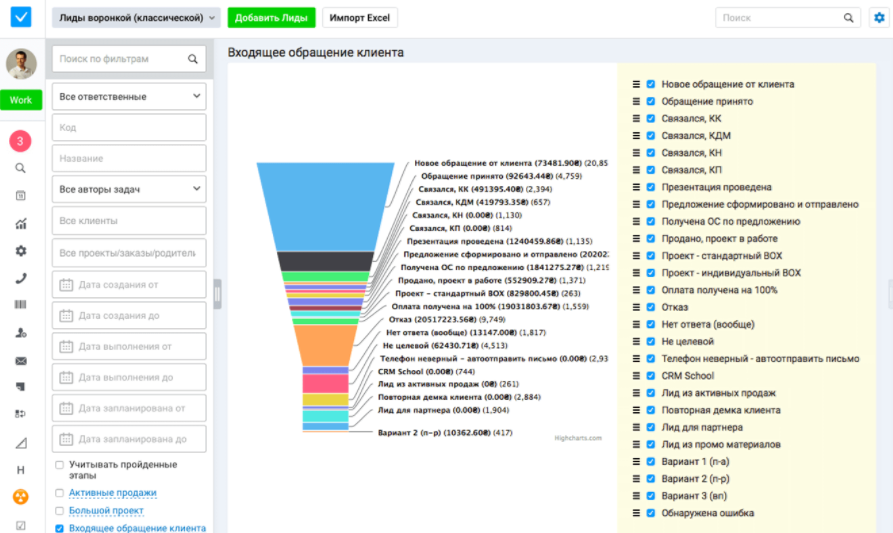Screen dimensions: 893x533
Task: Click the green Work status button
Action: 21,100
